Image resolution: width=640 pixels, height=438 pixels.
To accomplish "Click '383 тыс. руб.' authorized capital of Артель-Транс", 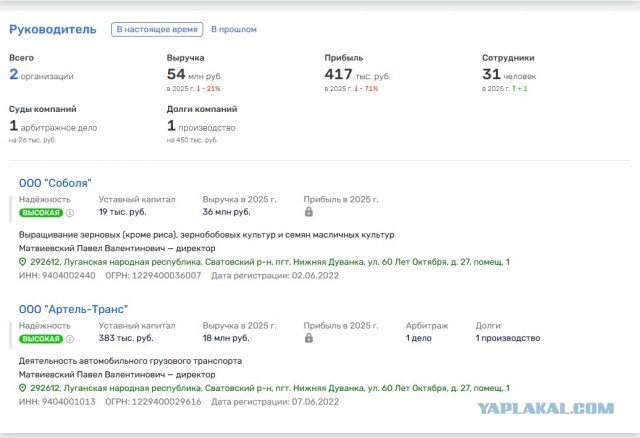I will click(126, 338).
